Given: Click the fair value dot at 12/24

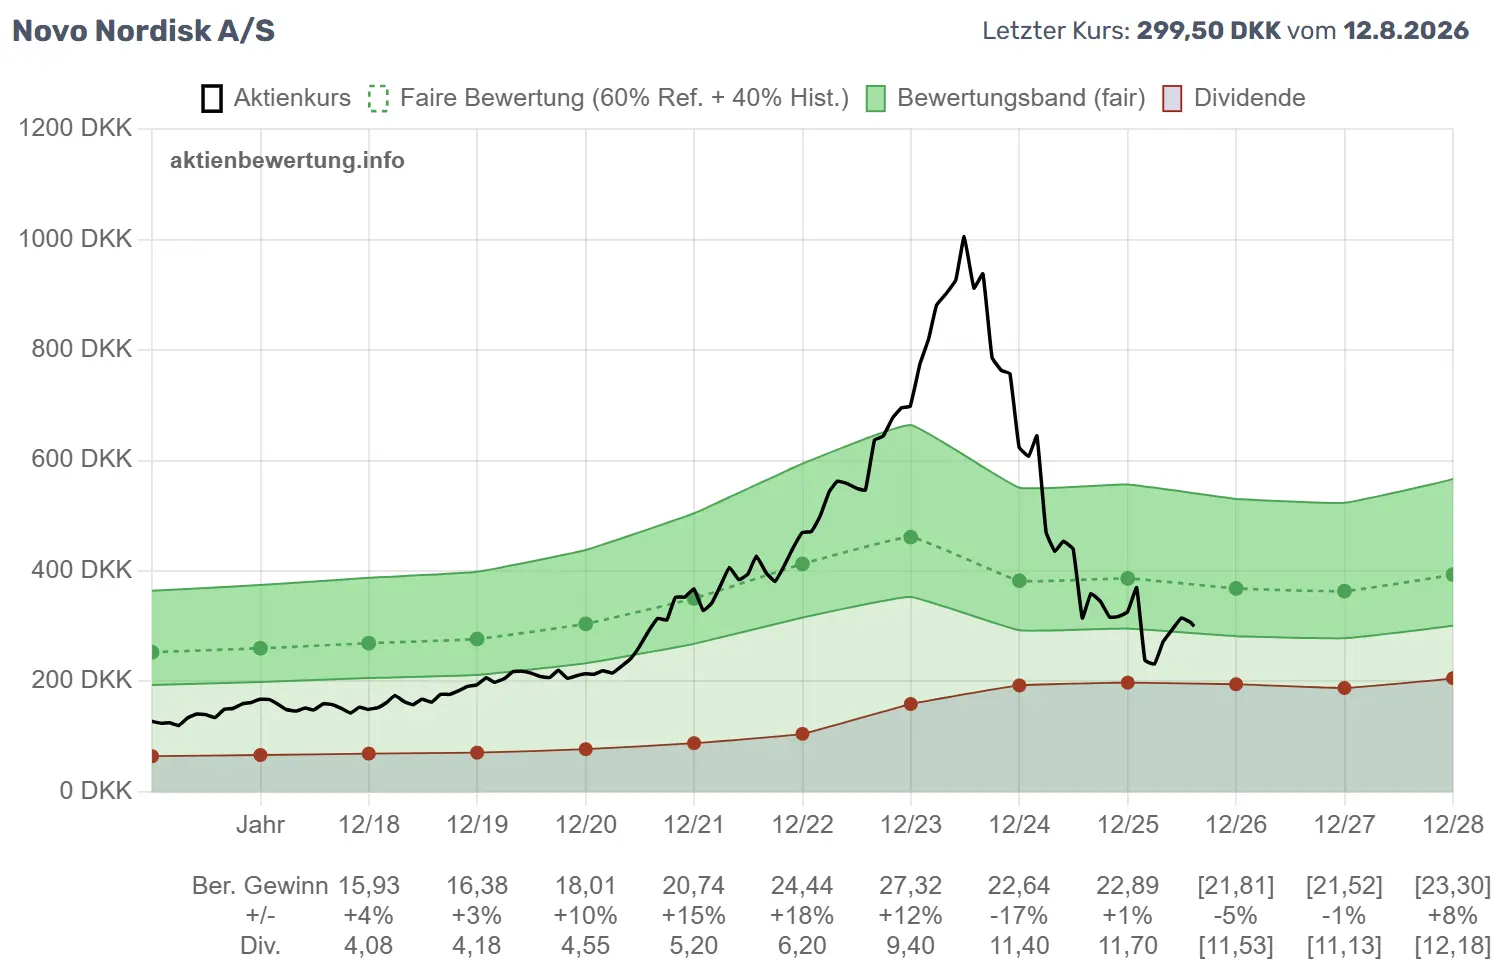Looking at the screenshot, I should 1019,581.
